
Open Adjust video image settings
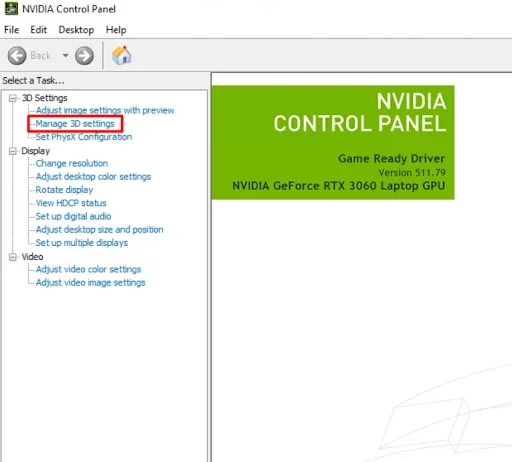(90, 283)
